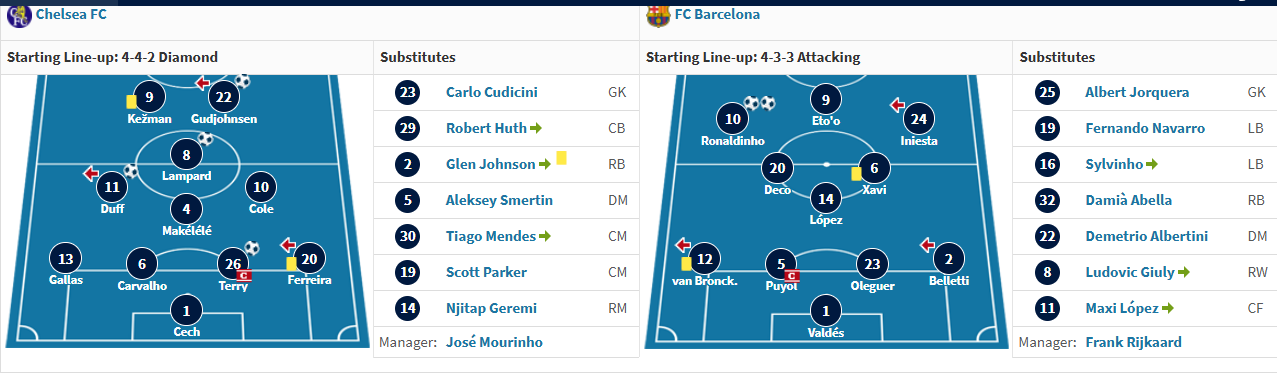The image size is (1277, 373).
Task: Click the football icons next to Ronaldinho
Action: click(759, 103)
